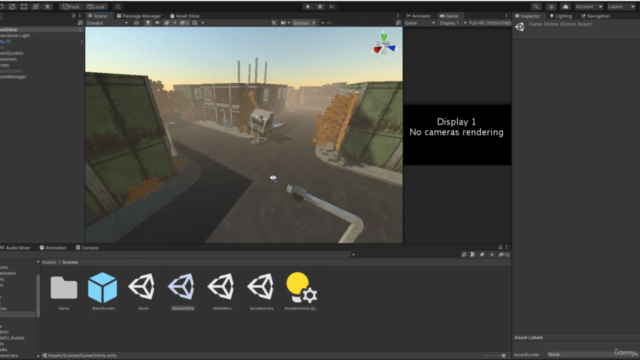Open the Display 1 dropdown
The image size is (640, 360).
coord(453,23)
